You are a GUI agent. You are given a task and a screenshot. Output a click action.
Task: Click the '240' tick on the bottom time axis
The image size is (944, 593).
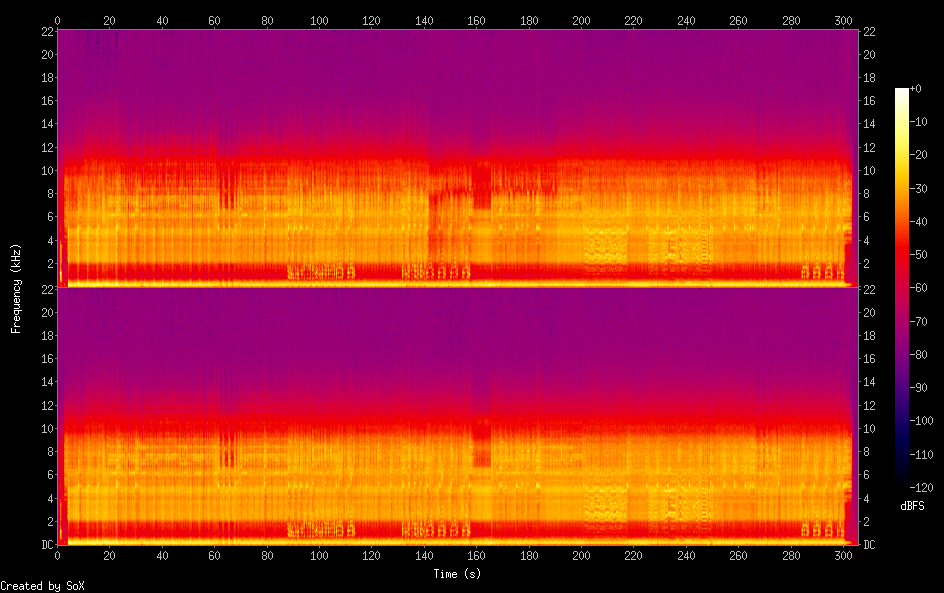coord(686,556)
